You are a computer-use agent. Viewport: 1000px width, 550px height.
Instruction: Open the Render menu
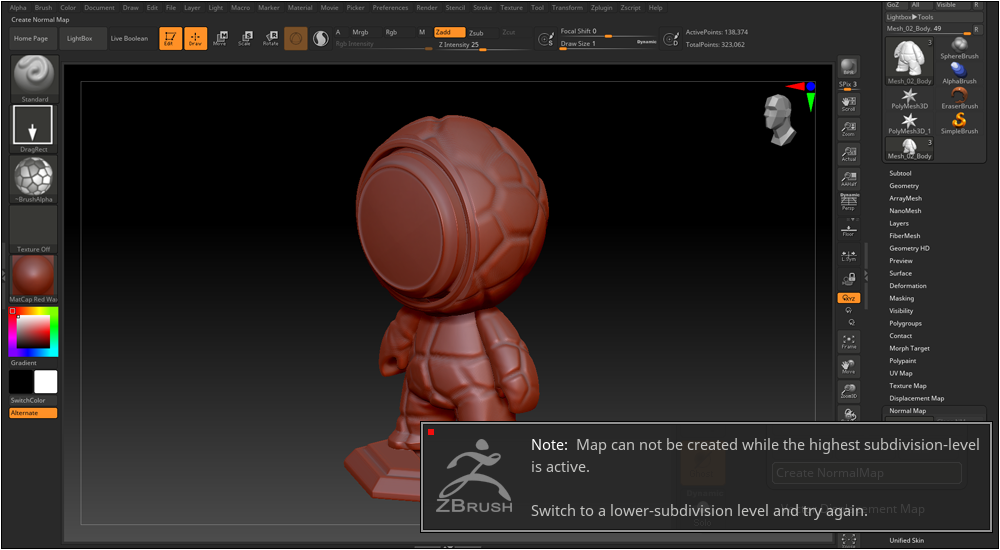click(x=427, y=7)
